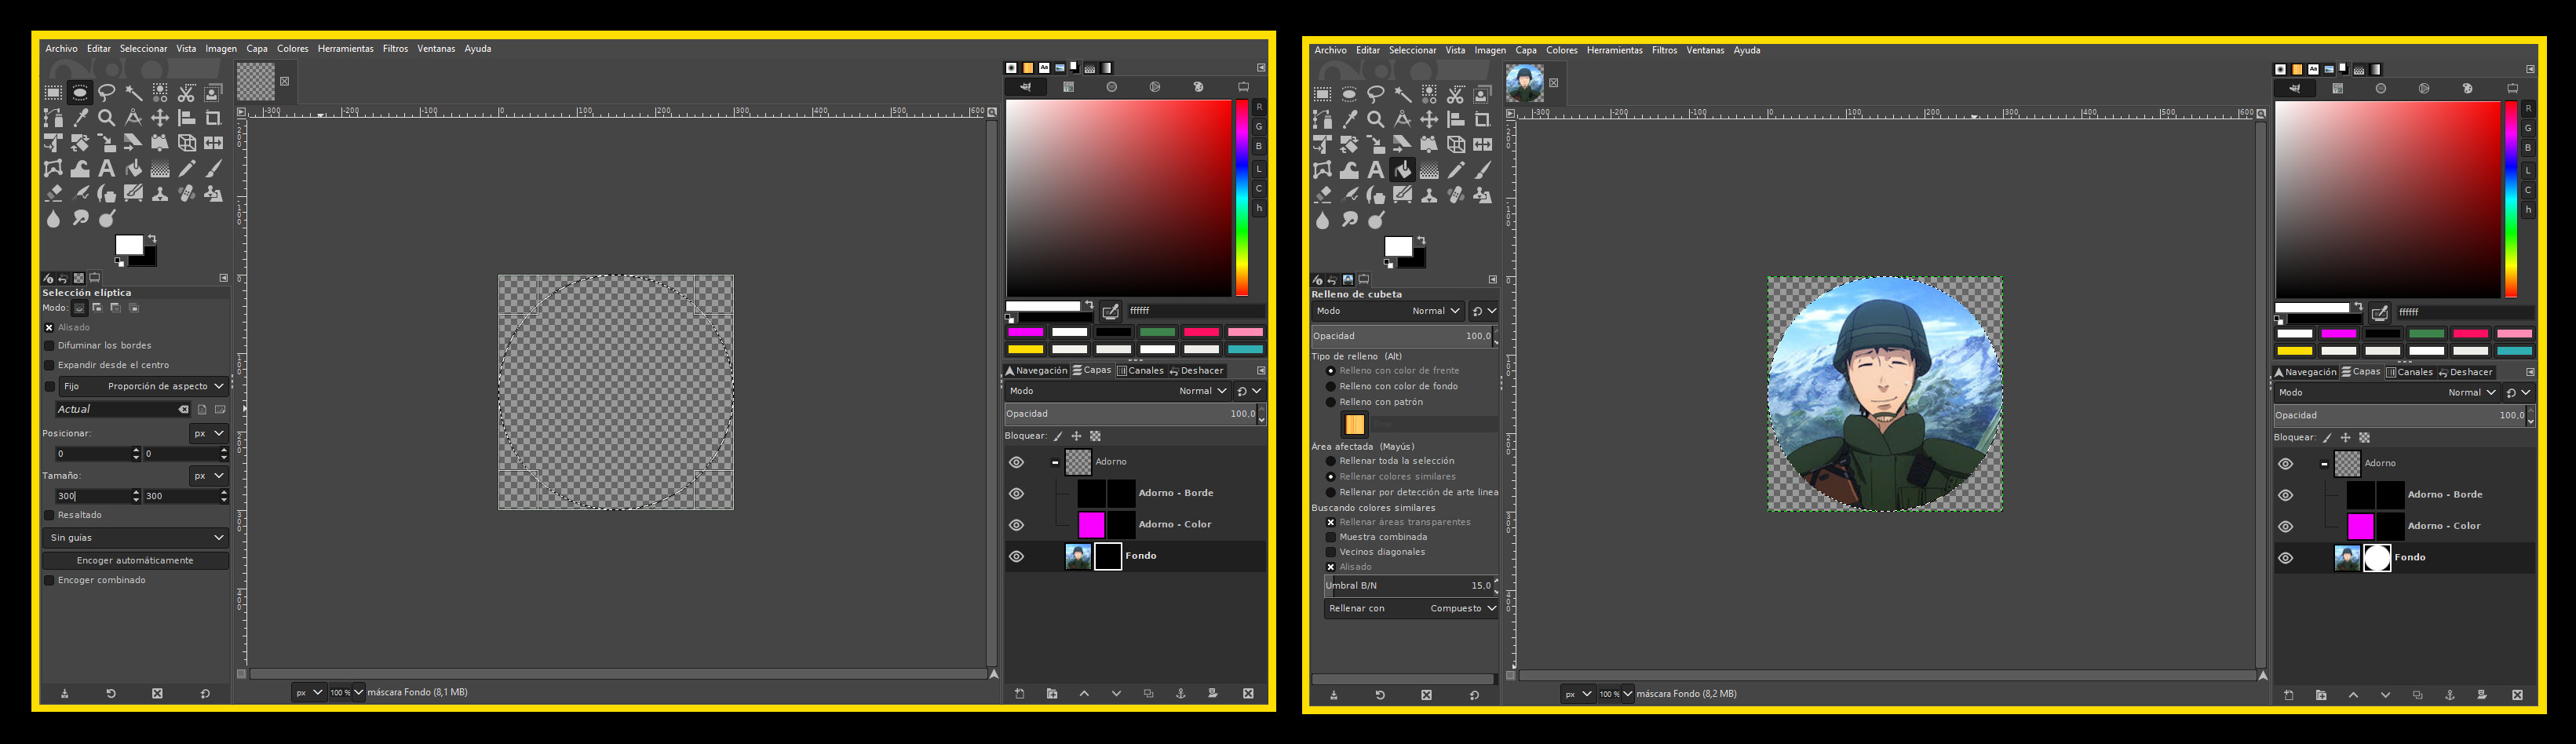Select Clone stamp tool in right GIMP window

tap(1430, 195)
